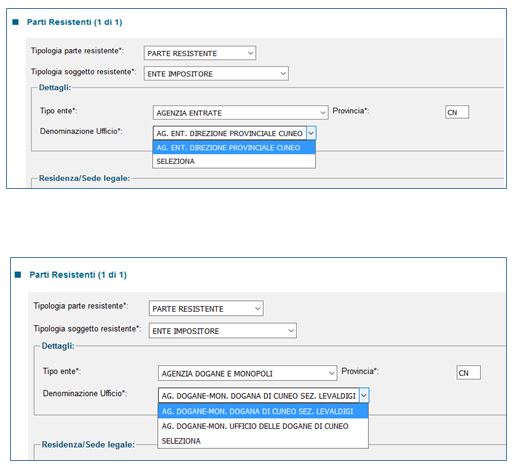514x470 pixels.
Task: Click the arrow of the AG. ENT. DIREZIONE PROVINCIALE CUNEO combo box
Action: pos(311,133)
